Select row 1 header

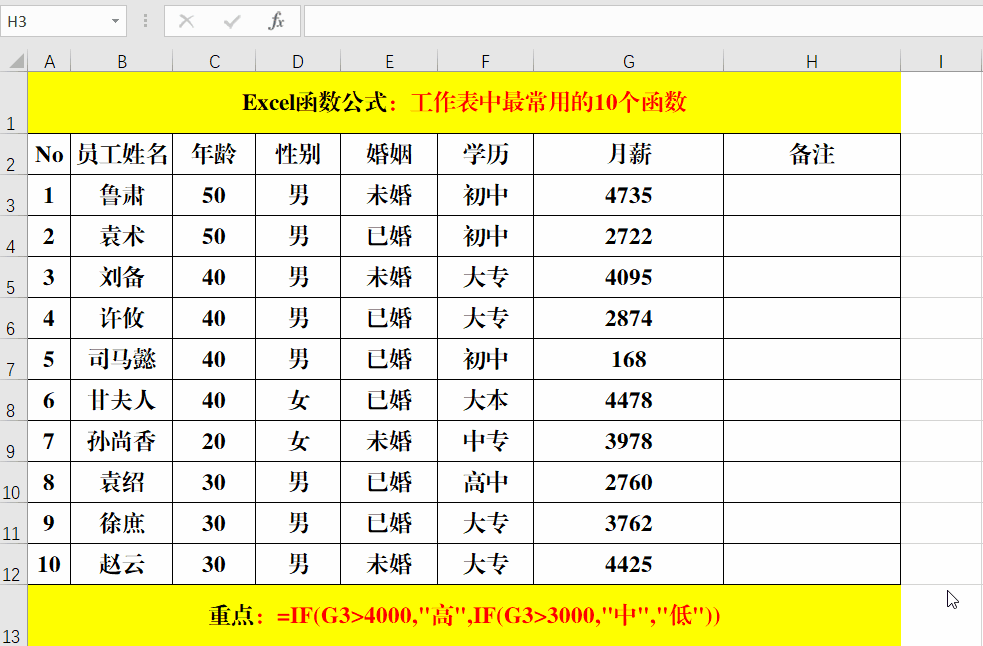14,102
